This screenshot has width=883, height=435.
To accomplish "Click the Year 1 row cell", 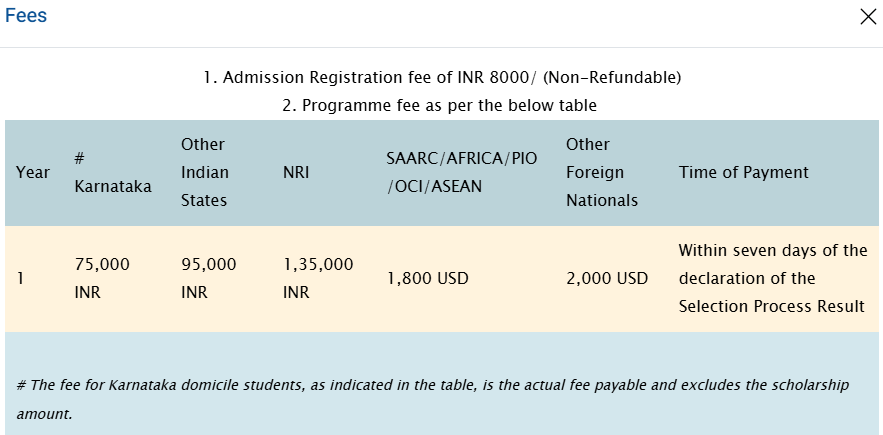I will coord(20,278).
